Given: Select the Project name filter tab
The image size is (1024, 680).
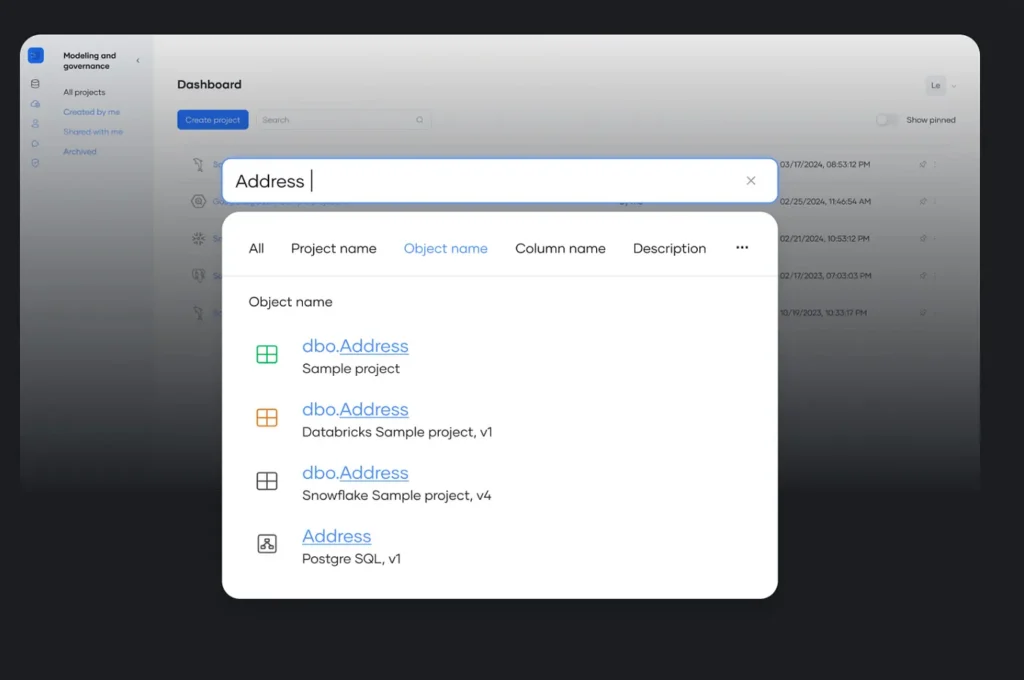Looking at the screenshot, I should tap(333, 249).
